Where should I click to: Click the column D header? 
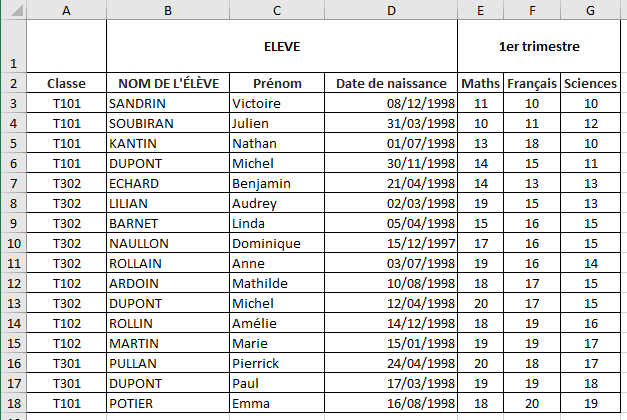391,10
